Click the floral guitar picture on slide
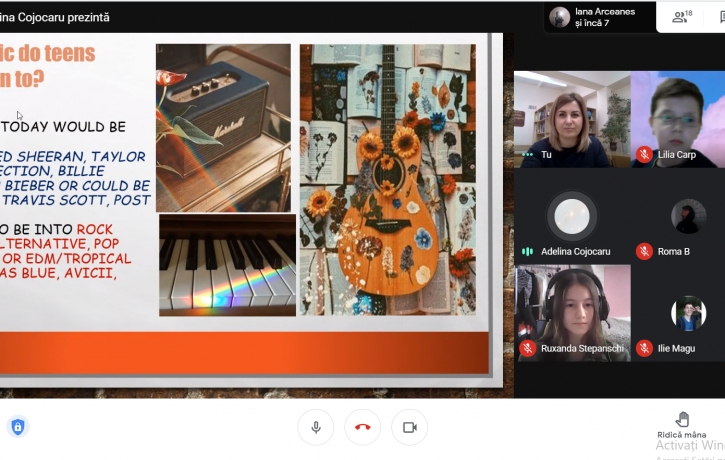 387,180
